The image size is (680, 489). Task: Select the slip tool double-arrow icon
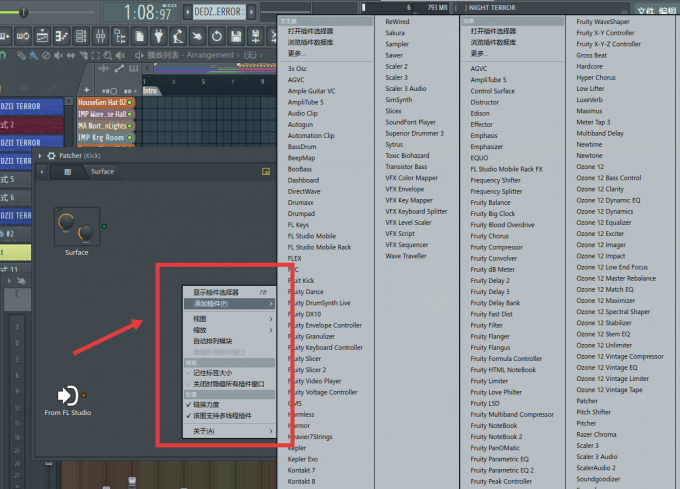(71, 55)
